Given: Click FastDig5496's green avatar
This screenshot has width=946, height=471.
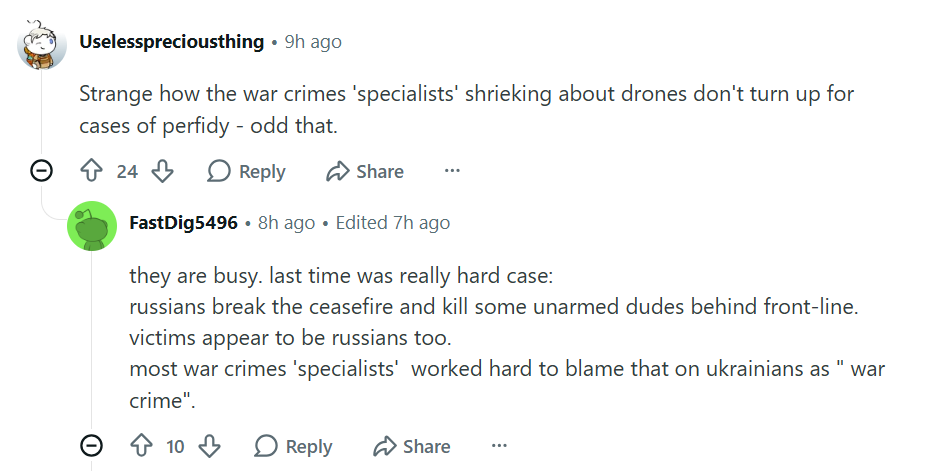Looking at the screenshot, I should point(91,225).
